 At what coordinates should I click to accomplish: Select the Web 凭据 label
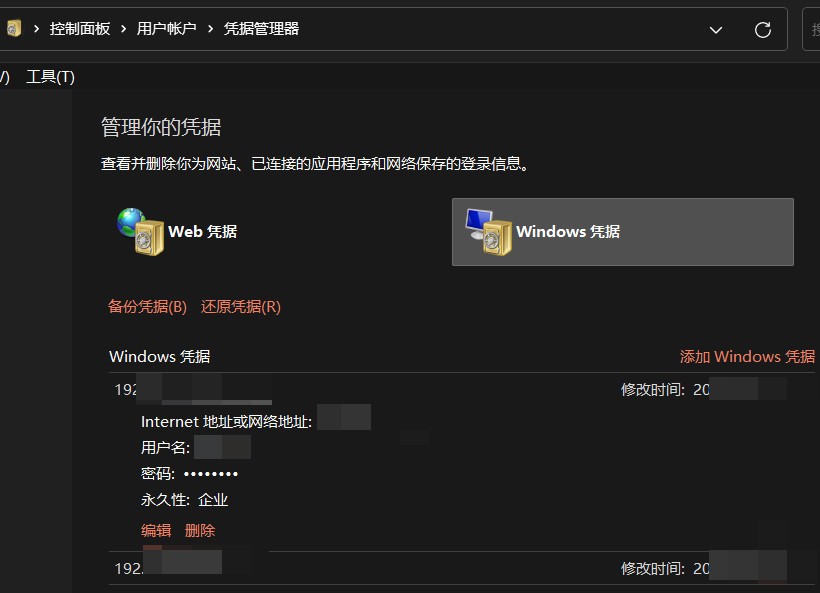click(202, 232)
